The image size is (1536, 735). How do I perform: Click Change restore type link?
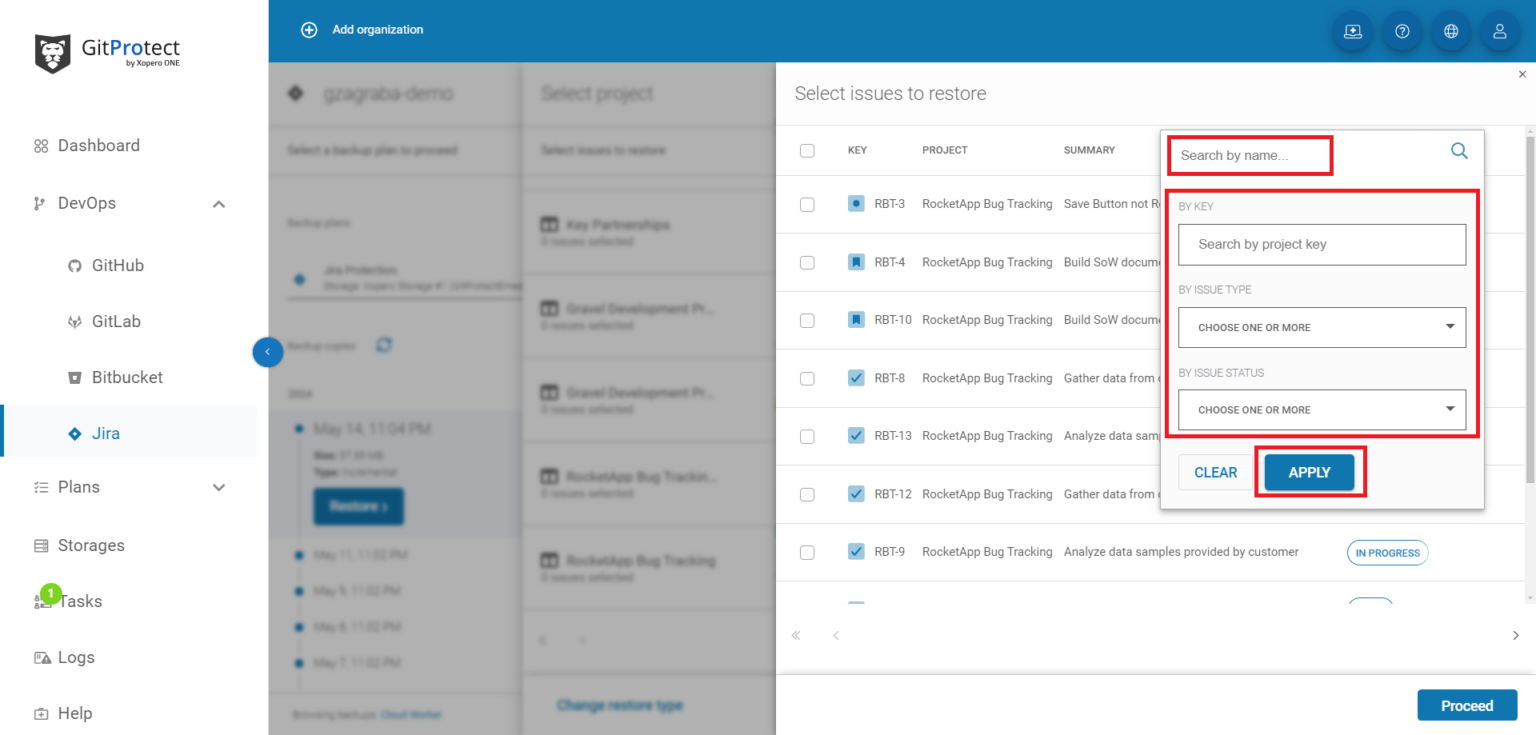point(620,705)
